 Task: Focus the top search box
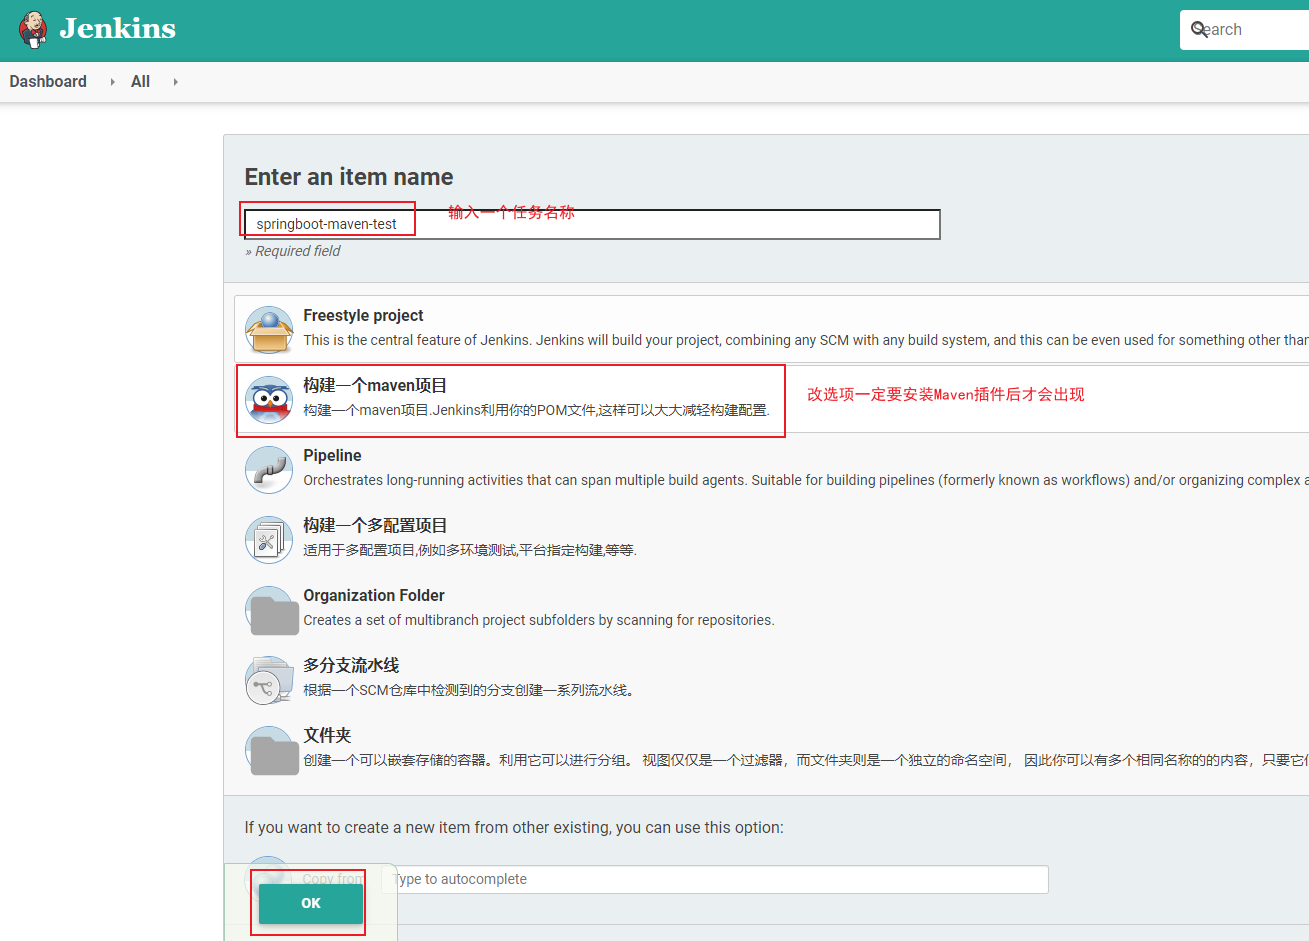pos(1245,30)
